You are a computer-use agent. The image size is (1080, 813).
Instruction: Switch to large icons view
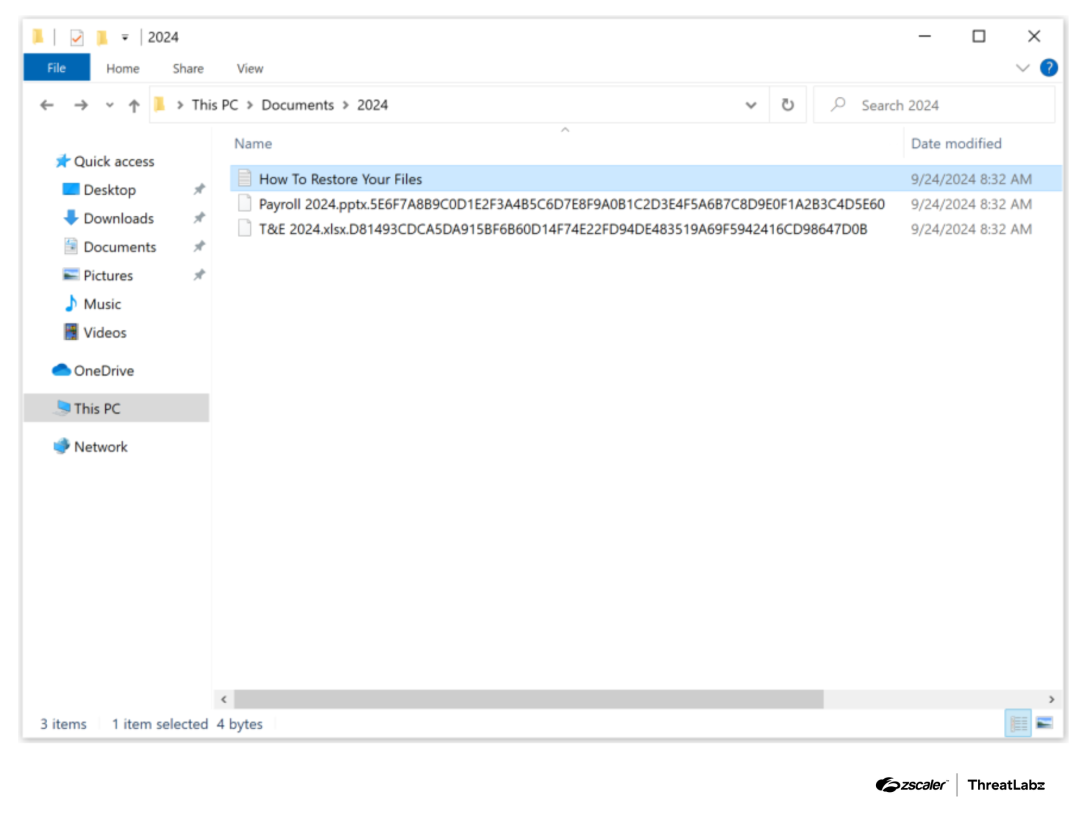(x=1045, y=723)
